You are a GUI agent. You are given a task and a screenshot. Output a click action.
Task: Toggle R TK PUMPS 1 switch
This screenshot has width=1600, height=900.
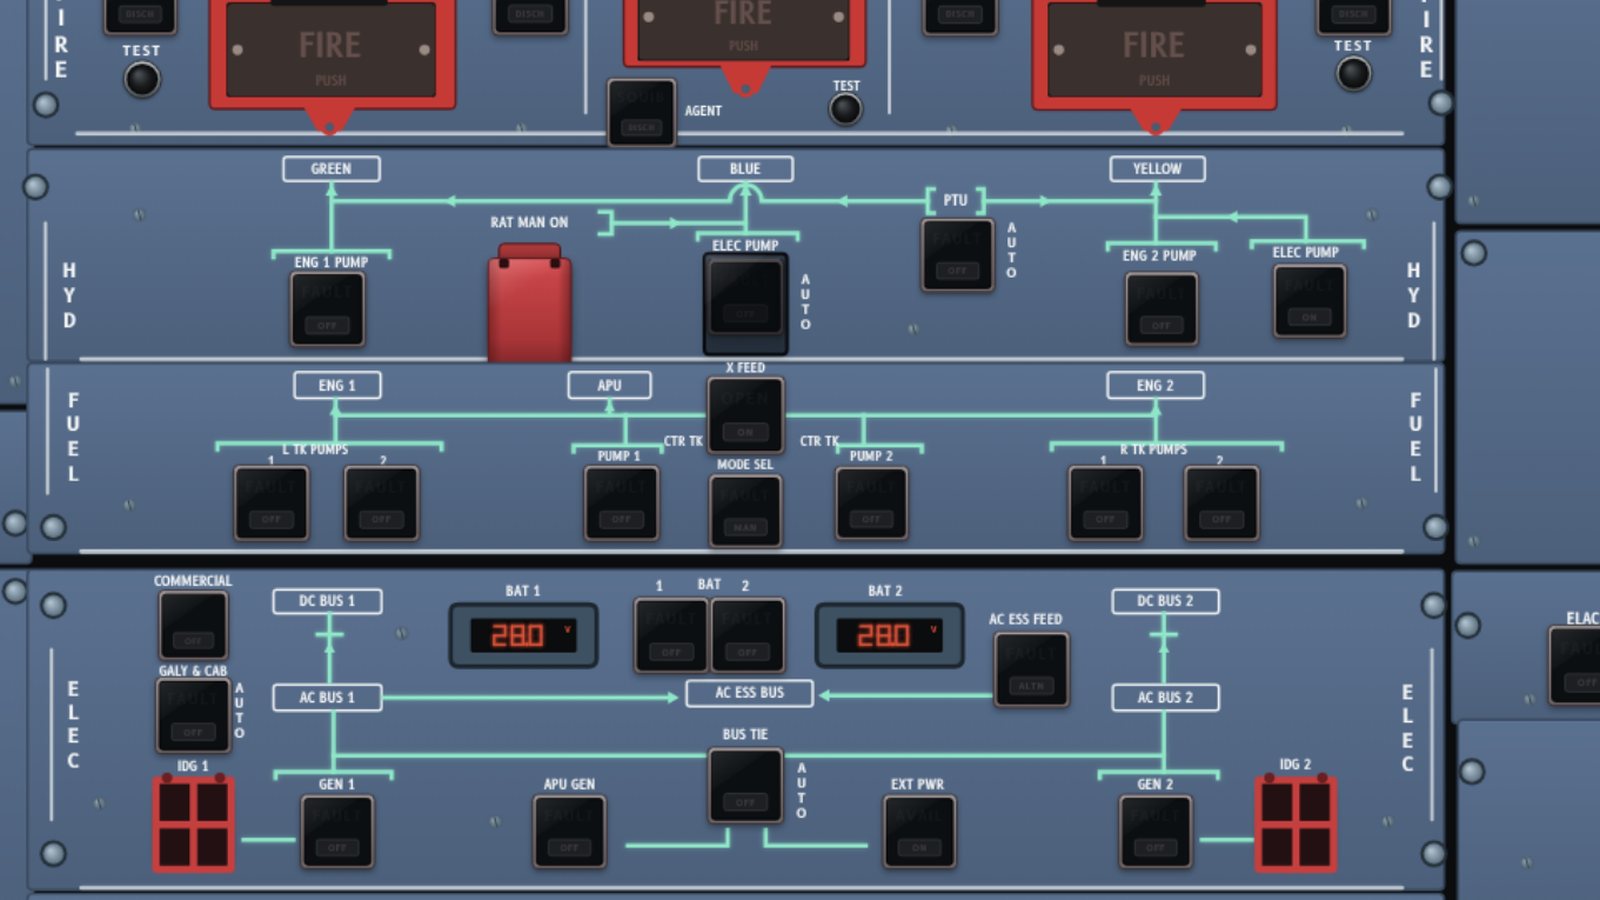[x=1105, y=503]
